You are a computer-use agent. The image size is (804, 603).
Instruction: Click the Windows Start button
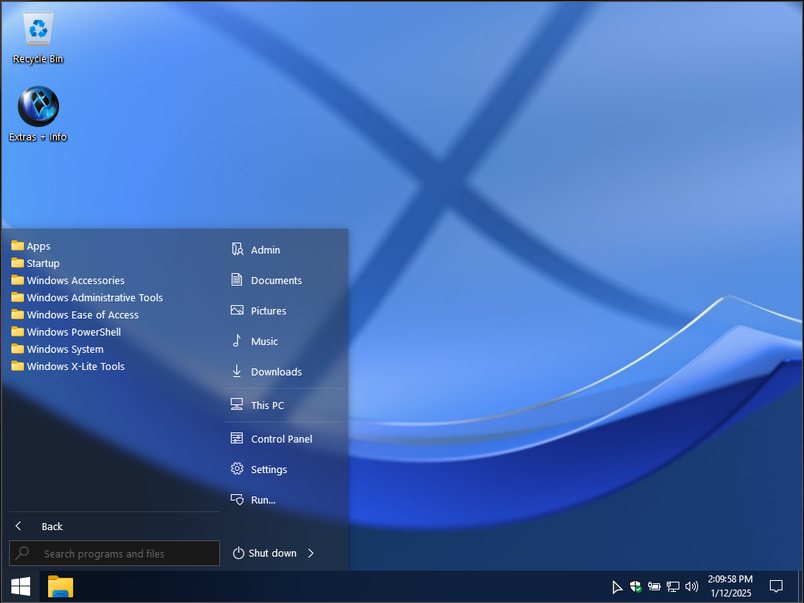pos(21,587)
